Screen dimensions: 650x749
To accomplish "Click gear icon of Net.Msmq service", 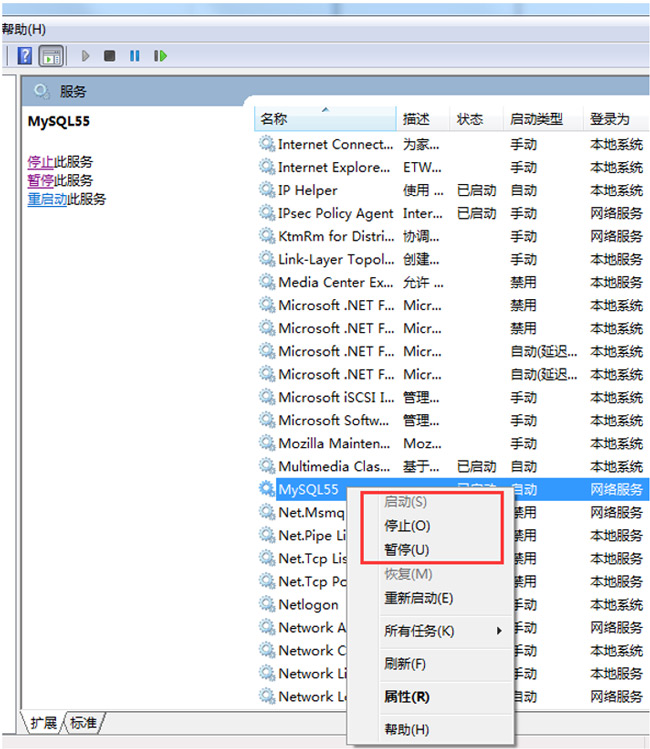I will [x=266, y=512].
